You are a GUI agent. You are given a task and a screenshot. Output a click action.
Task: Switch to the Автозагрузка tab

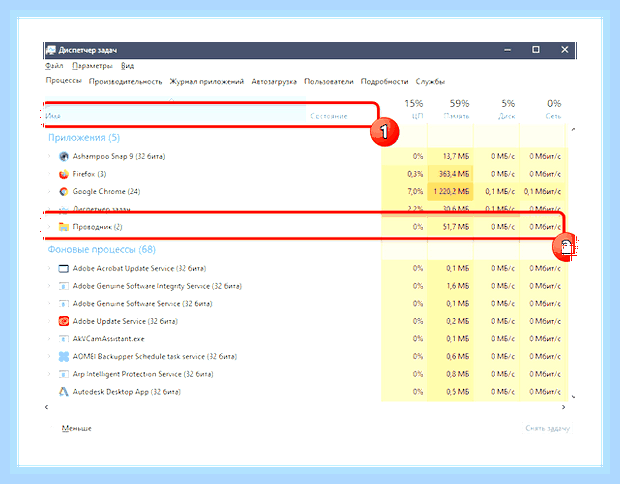pyautogui.click(x=274, y=81)
